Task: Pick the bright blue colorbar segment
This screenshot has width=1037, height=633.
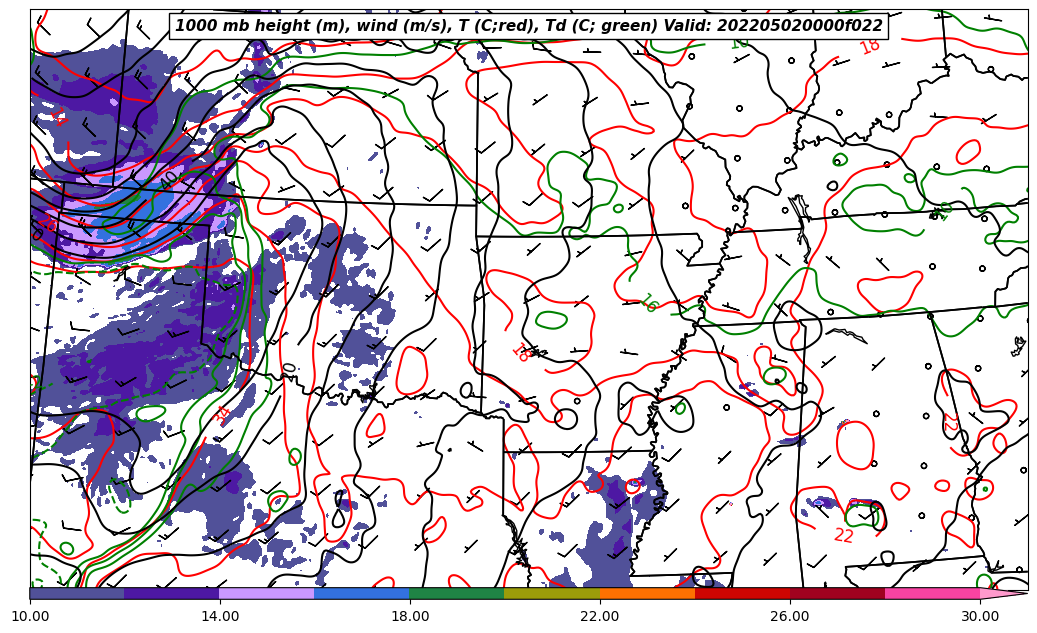Action: click(x=361, y=593)
